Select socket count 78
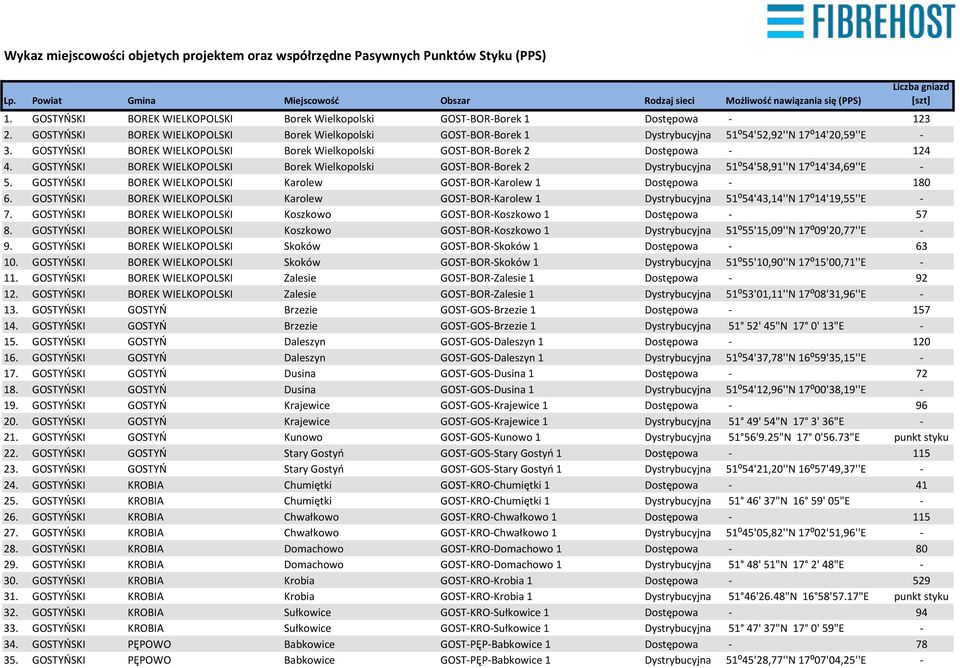The image size is (960, 668). click(x=921, y=644)
